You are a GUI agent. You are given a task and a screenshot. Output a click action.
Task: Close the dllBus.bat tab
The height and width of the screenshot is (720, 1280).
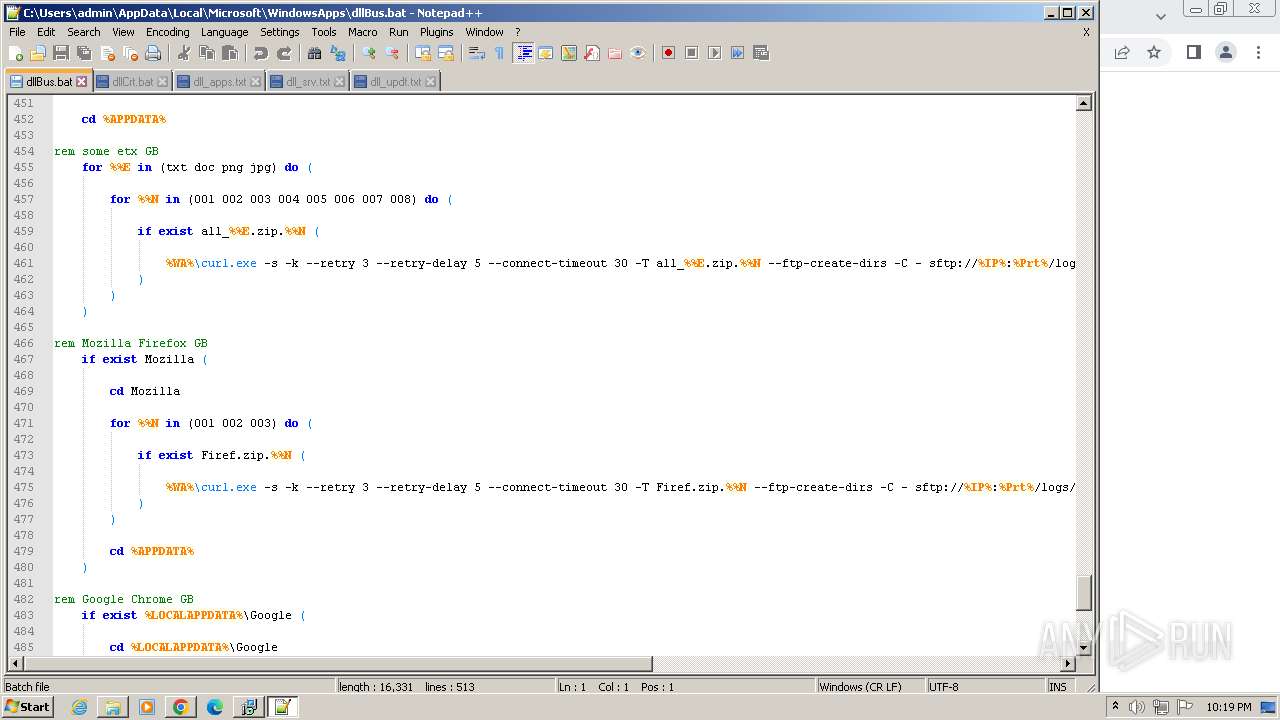pos(82,82)
